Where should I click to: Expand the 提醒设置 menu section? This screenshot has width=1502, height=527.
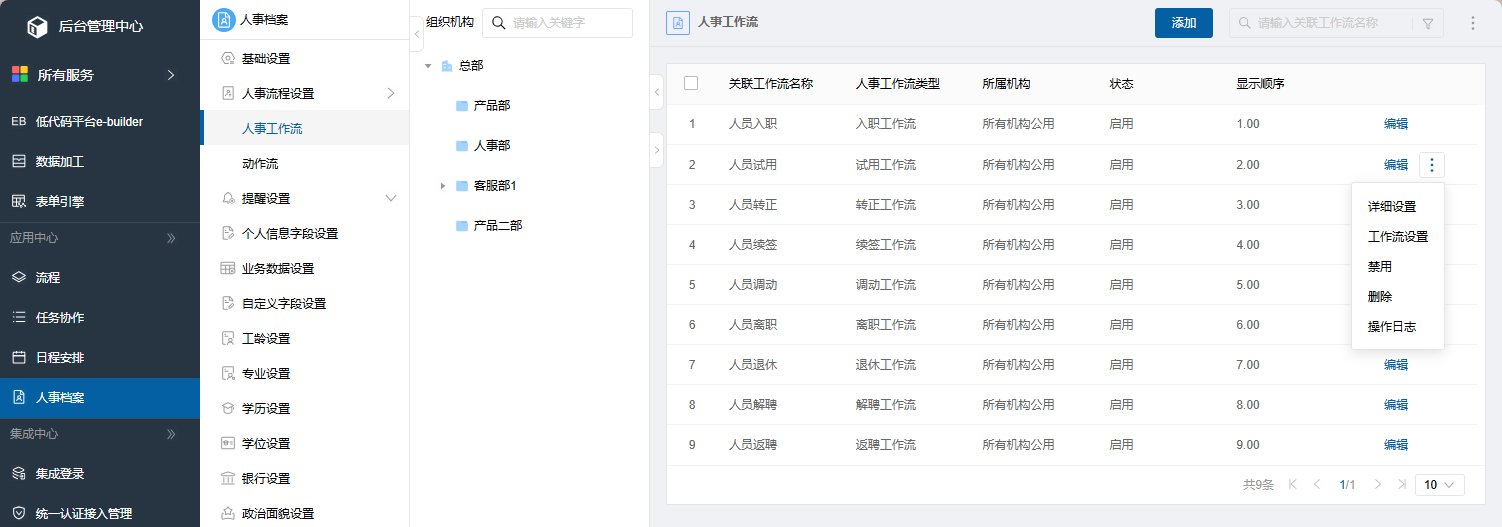click(391, 198)
